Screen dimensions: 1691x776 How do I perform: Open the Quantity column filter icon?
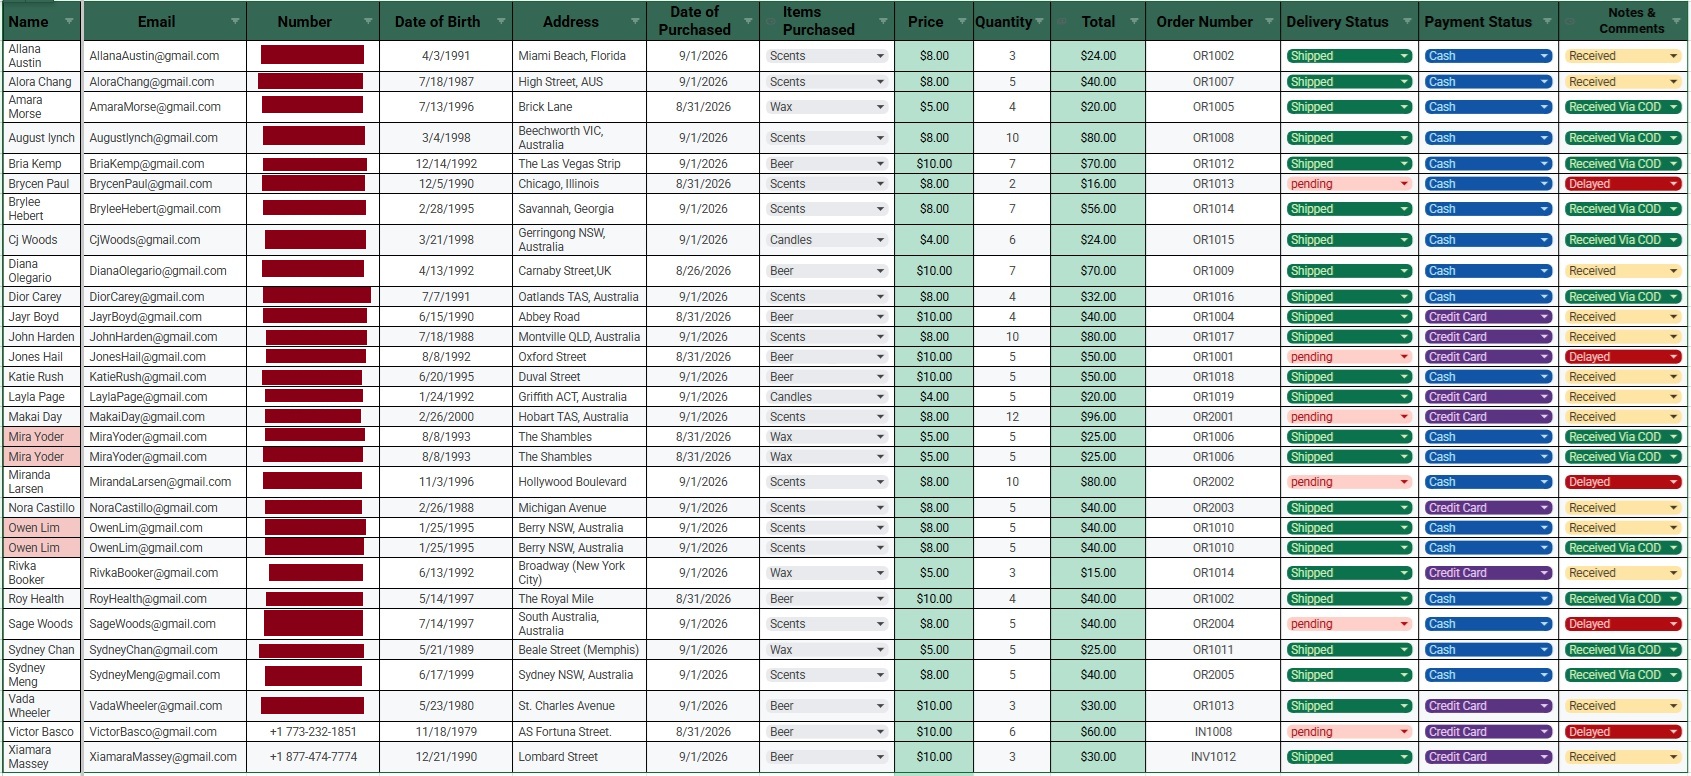pyautogui.click(x=1039, y=21)
